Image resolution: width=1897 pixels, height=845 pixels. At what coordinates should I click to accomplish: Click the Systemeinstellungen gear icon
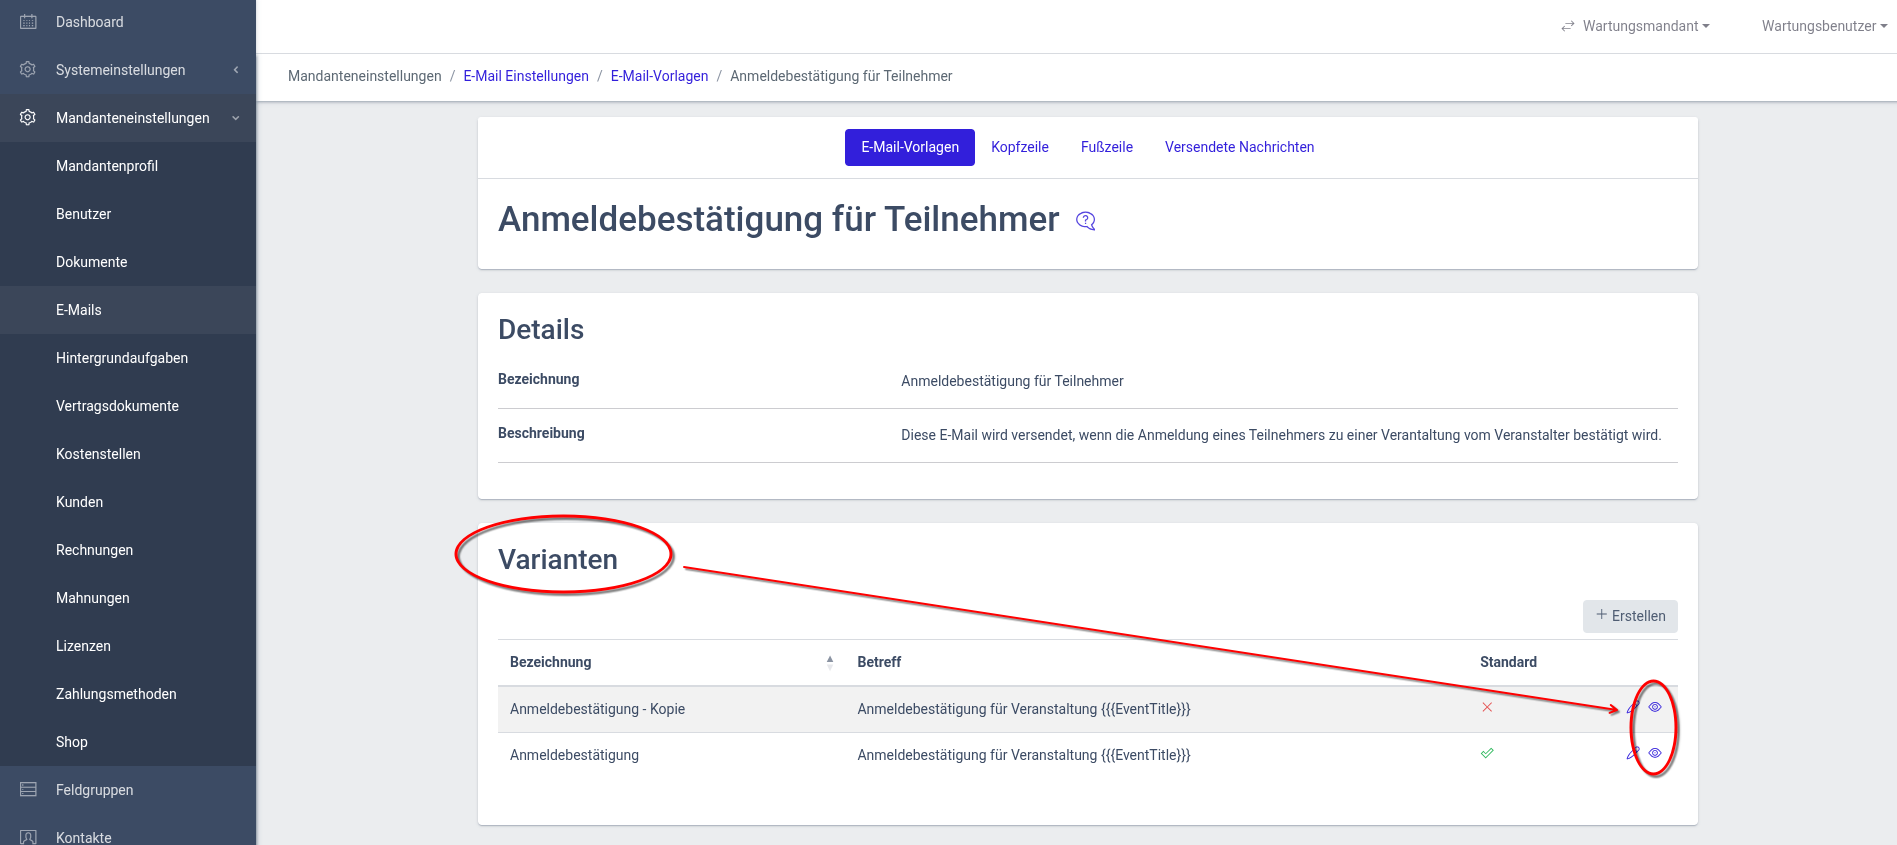tap(28, 70)
